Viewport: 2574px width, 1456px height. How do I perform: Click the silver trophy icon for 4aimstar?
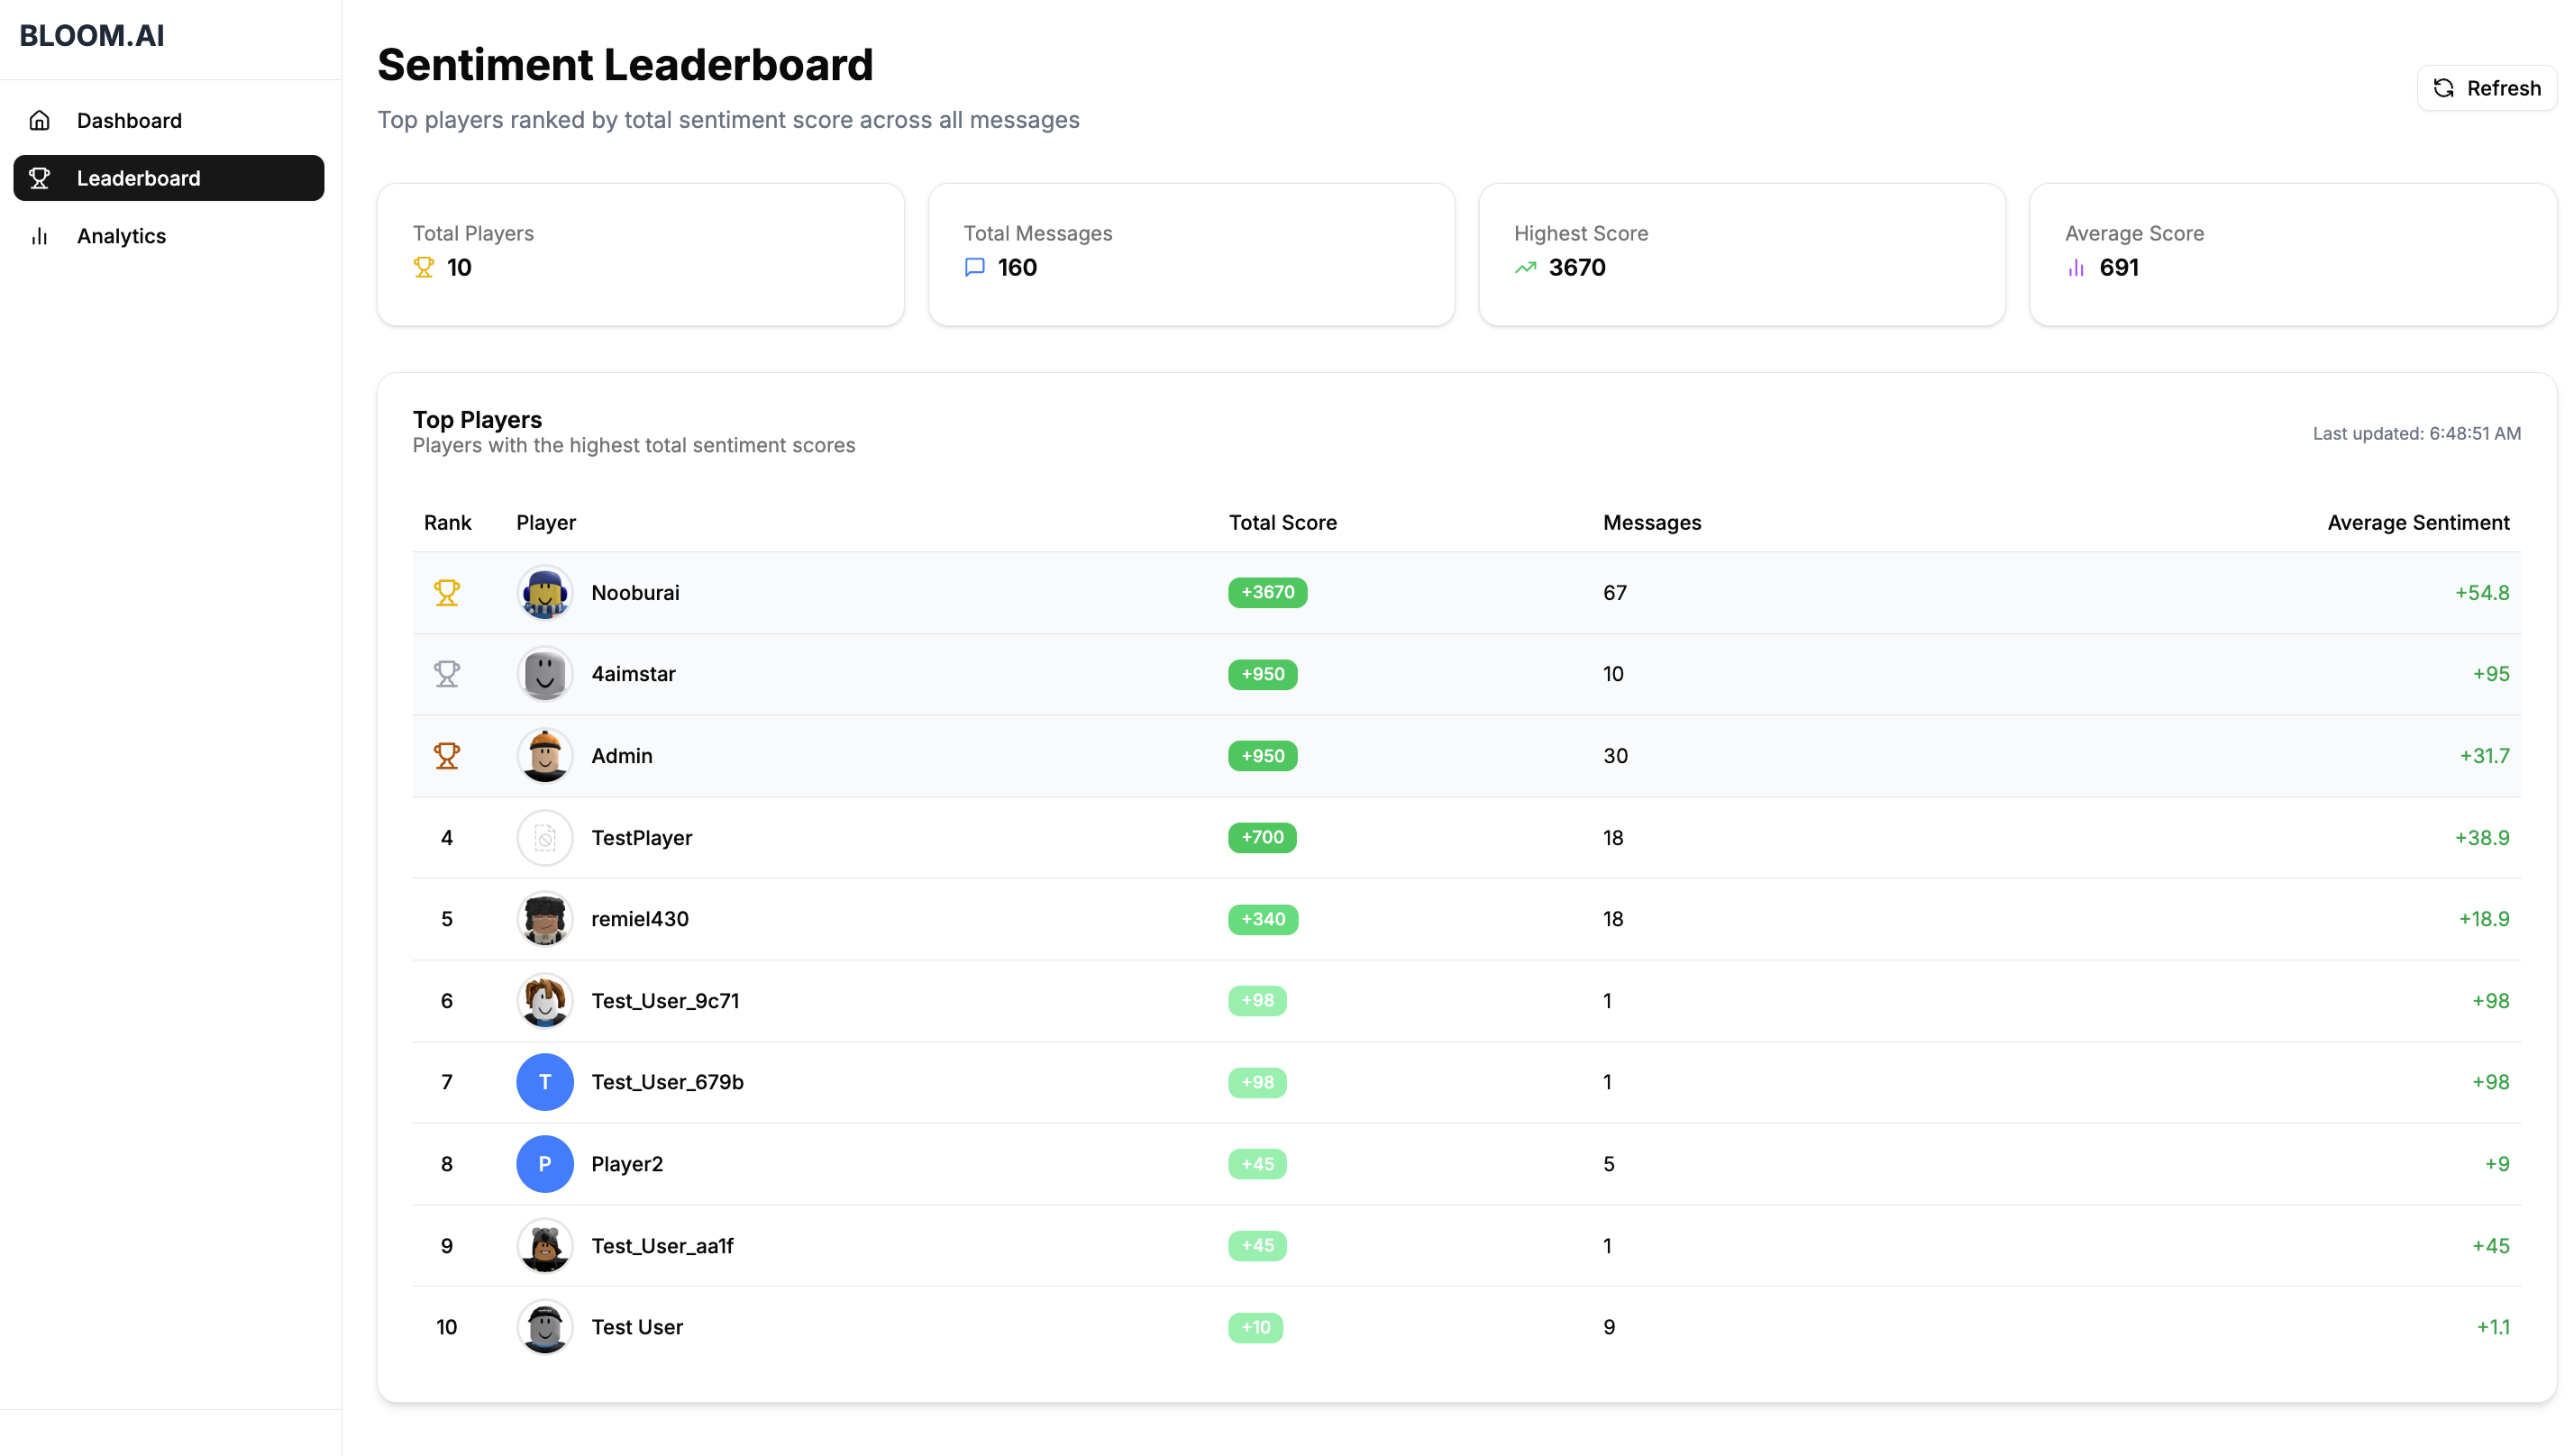click(446, 674)
